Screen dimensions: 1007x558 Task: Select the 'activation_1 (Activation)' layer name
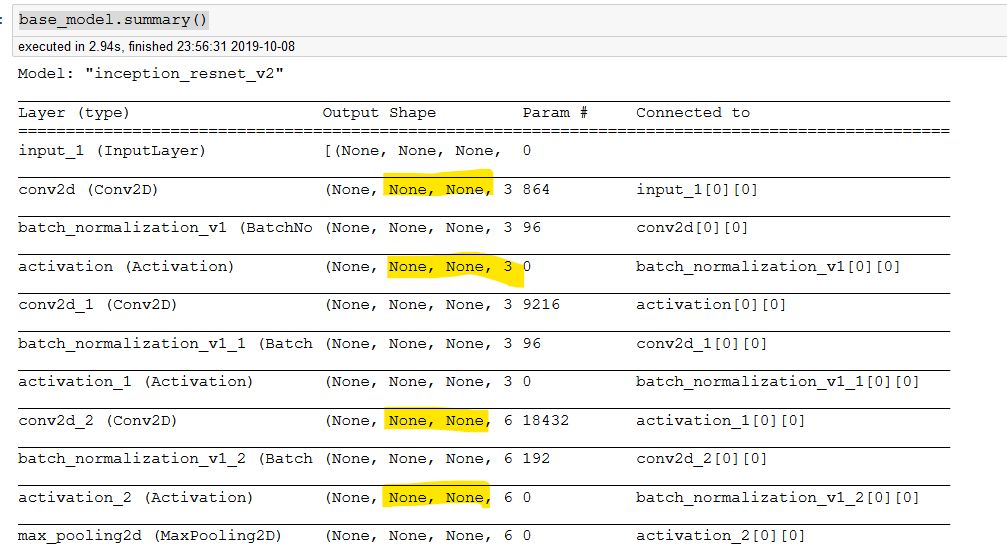click(x=136, y=382)
